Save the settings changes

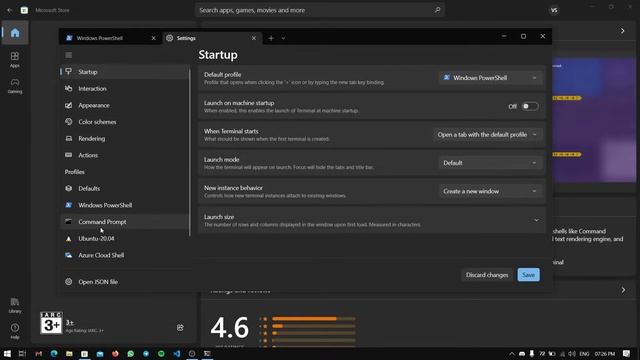point(528,275)
